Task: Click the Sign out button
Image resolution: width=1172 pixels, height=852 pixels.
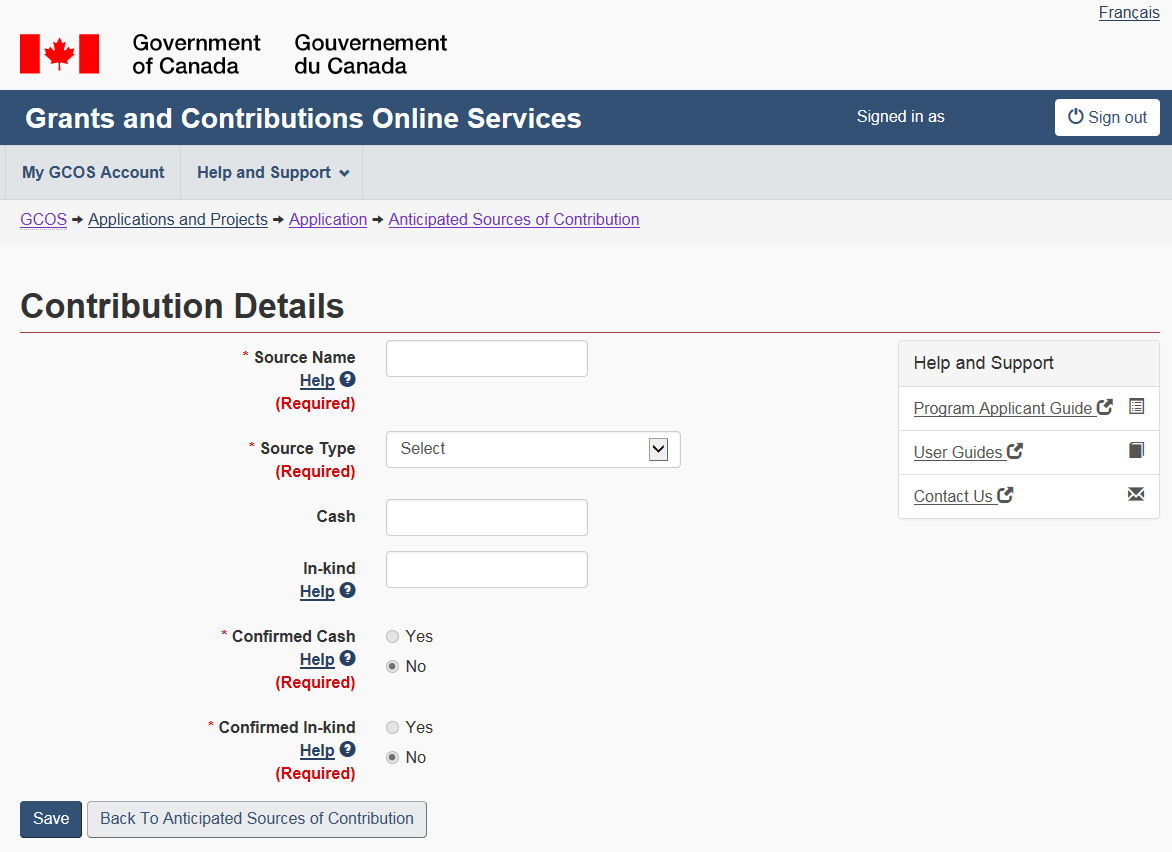Action: (x=1107, y=117)
